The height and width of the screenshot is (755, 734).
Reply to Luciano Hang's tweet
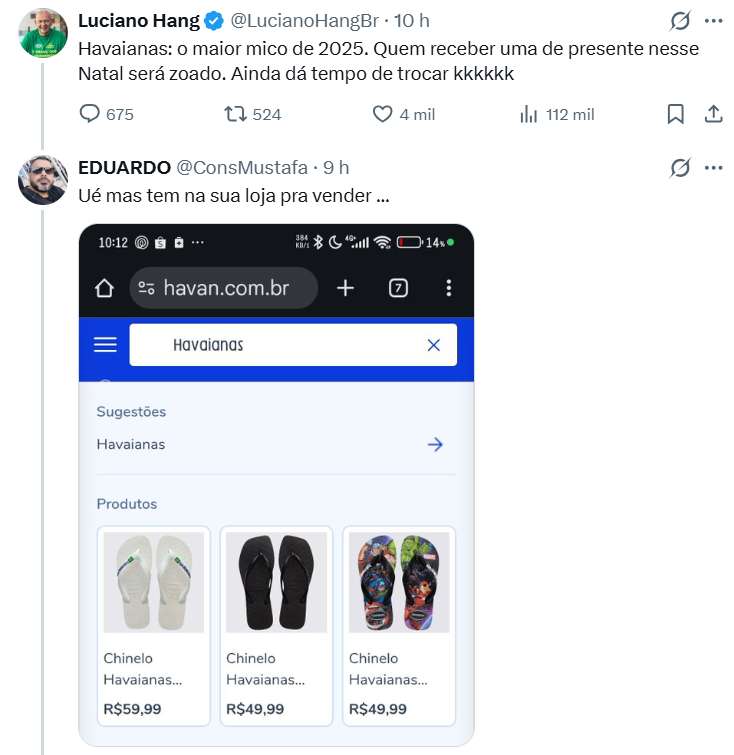pos(90,114)
